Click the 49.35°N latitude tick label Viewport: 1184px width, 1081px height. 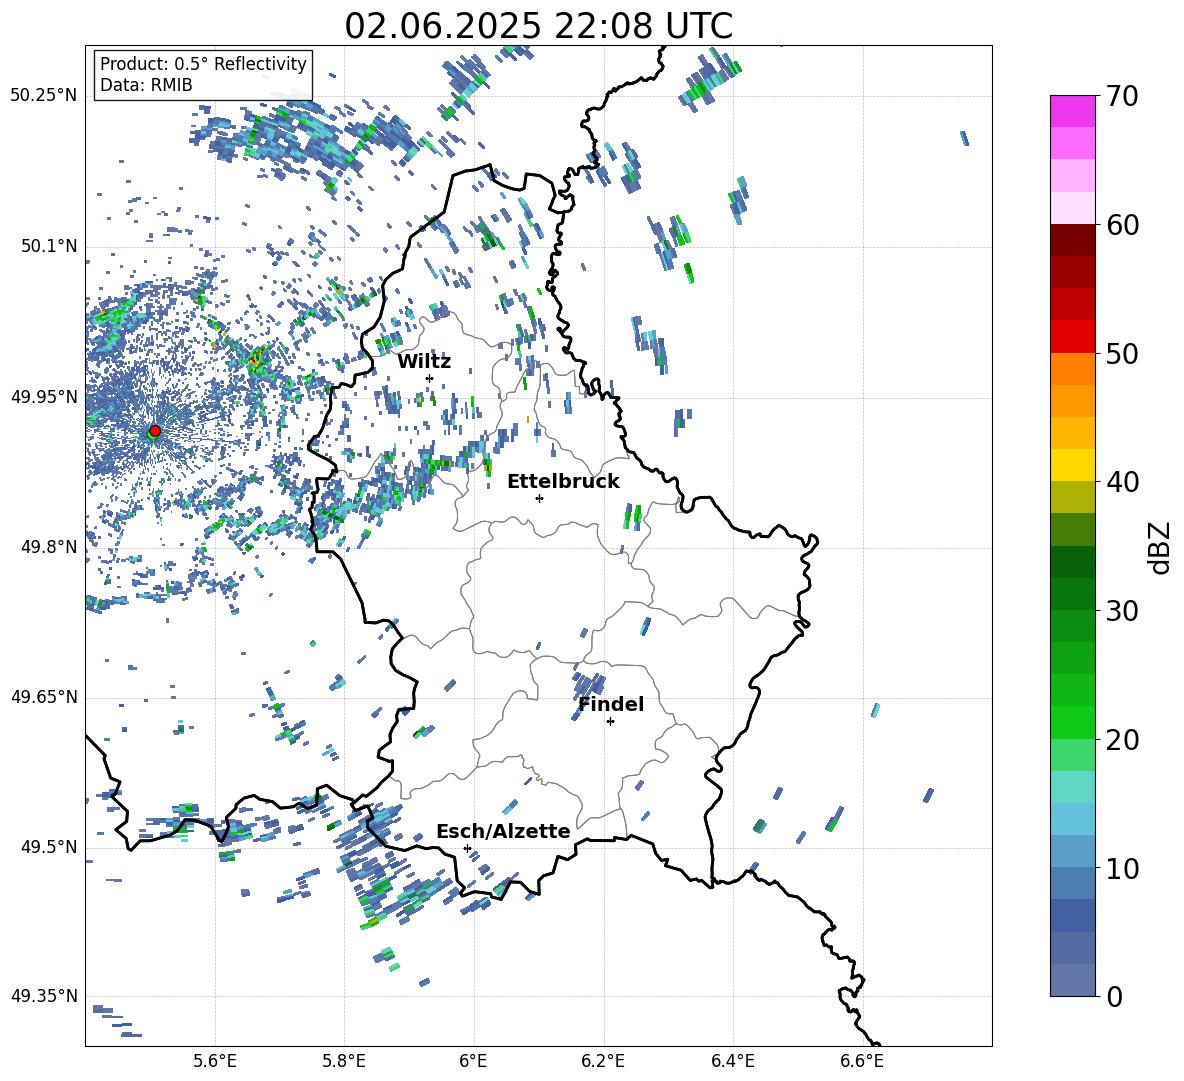44,996
